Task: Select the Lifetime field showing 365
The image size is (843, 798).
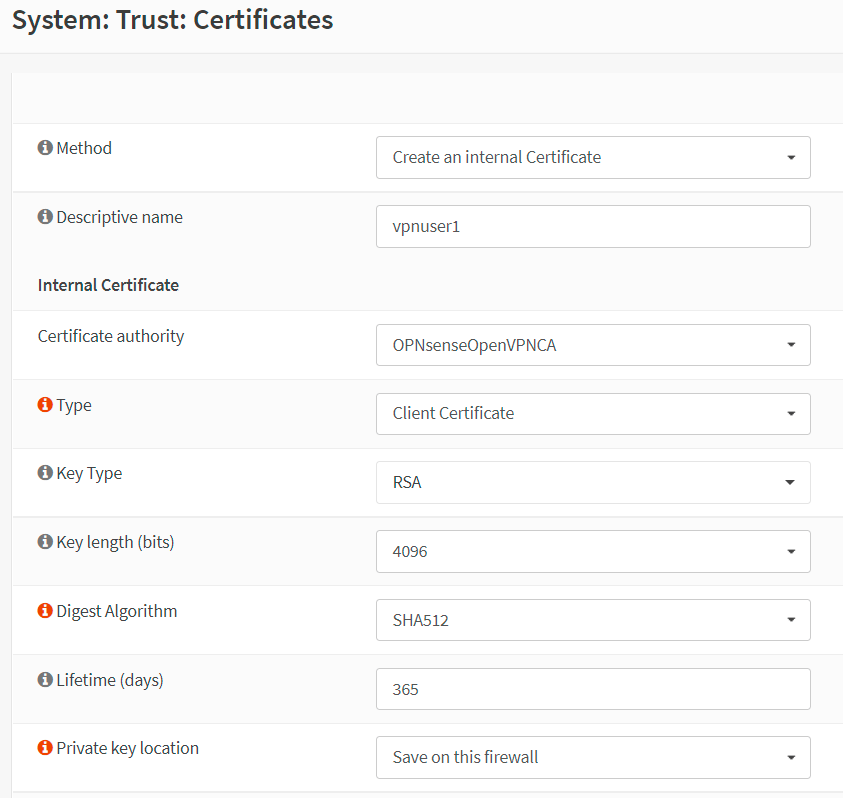Action: point(593,688)
